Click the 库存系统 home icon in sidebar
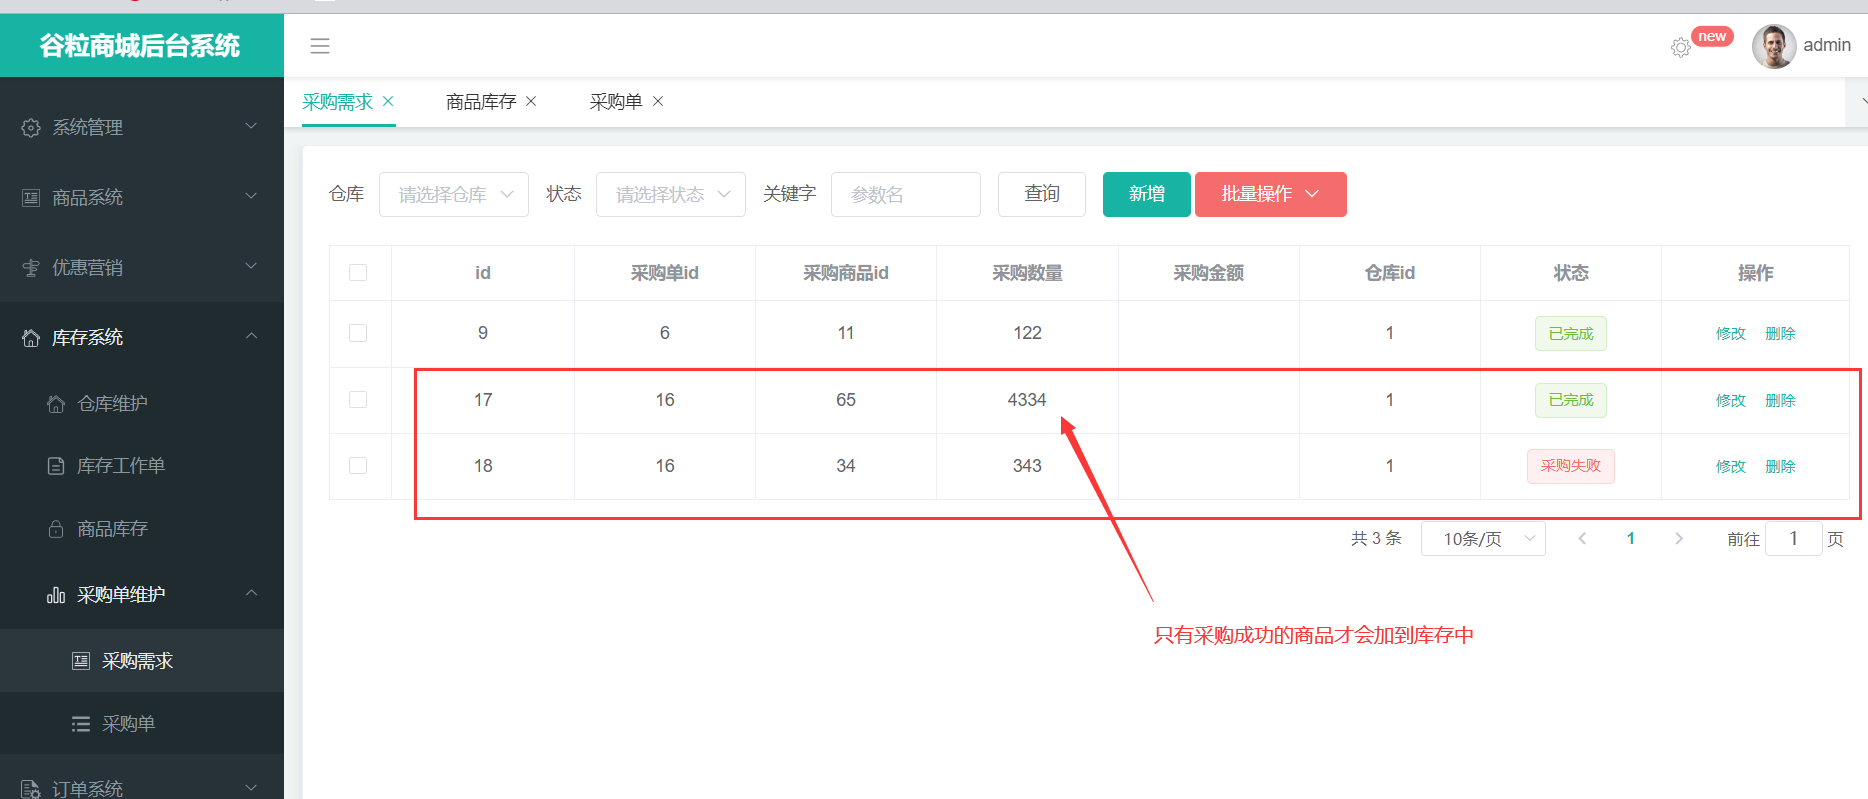 click(31, 338)
